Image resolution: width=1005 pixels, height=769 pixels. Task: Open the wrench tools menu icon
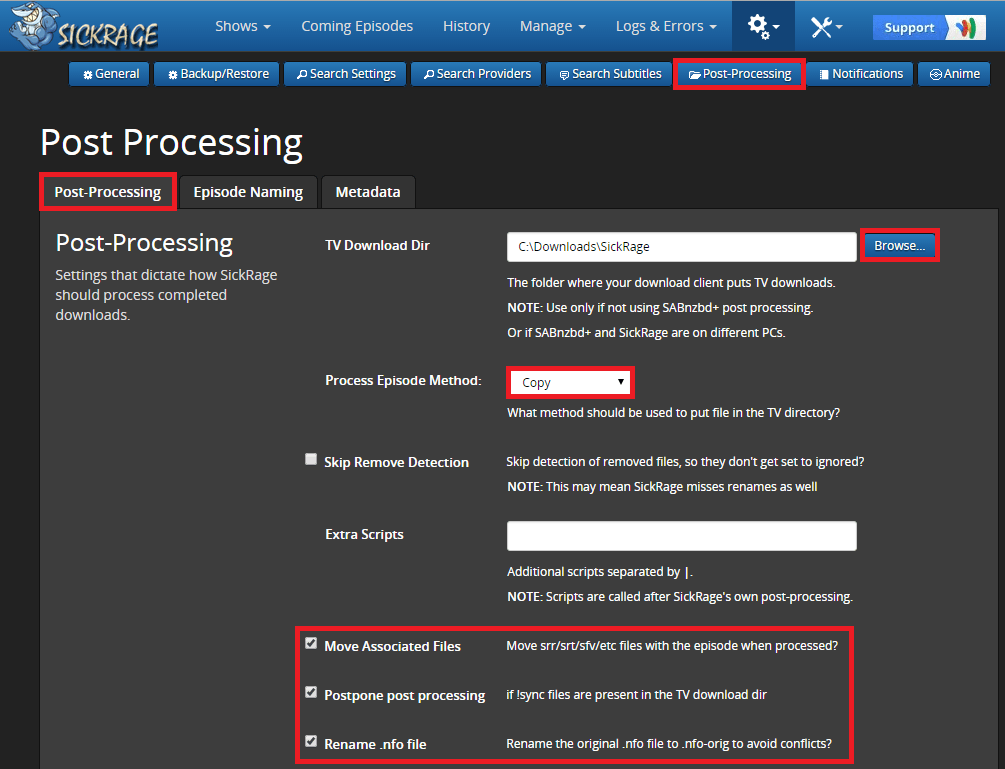(826, 27)
